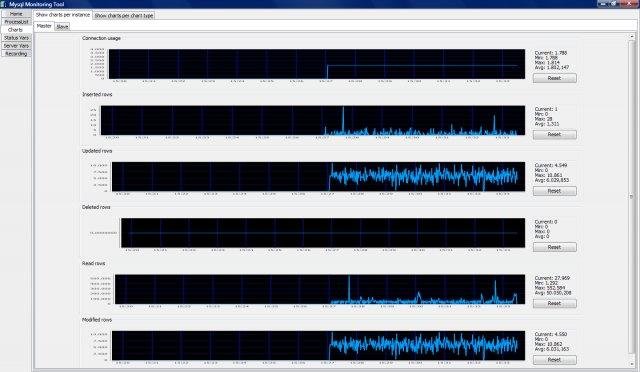This screenshot has height=372, width=640.
Task: Reset the Inserted rows chart
Action: tap(554, 134)
